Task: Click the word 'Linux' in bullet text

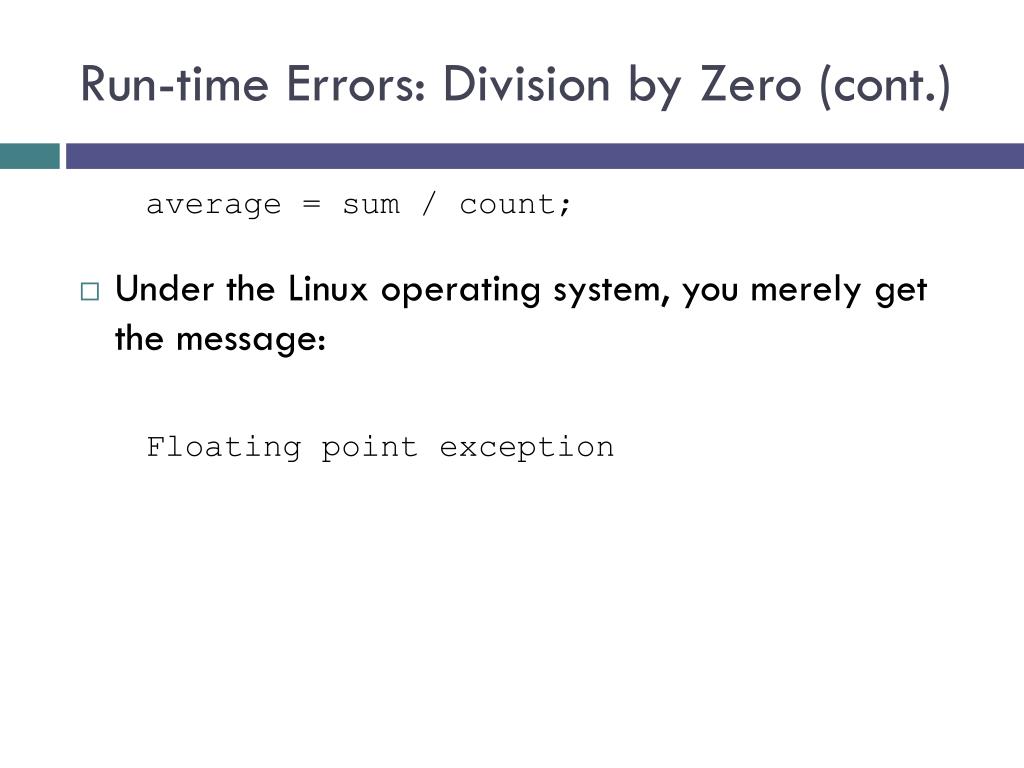Action: click(328, 288)
